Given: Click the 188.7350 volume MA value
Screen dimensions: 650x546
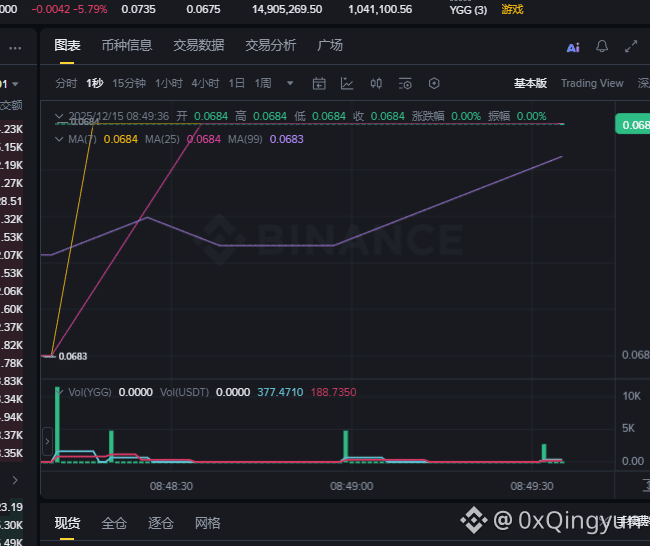Looking at the screenshot, I should coord(333,392).
